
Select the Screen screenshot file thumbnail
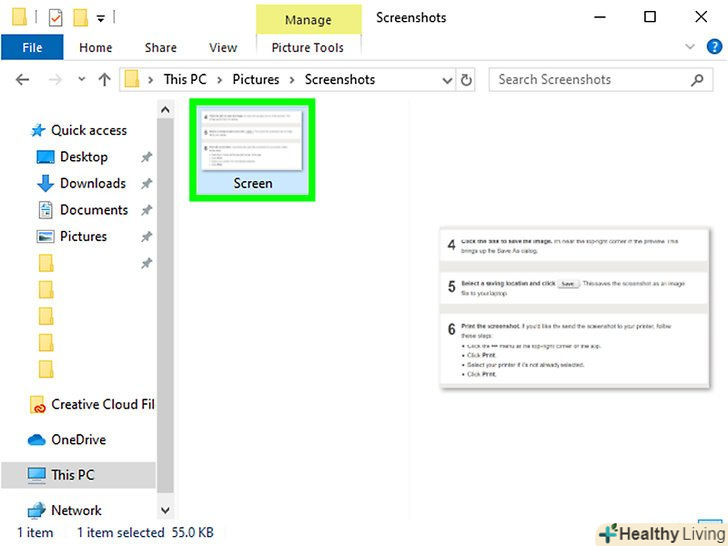click(x=253, y=150)
